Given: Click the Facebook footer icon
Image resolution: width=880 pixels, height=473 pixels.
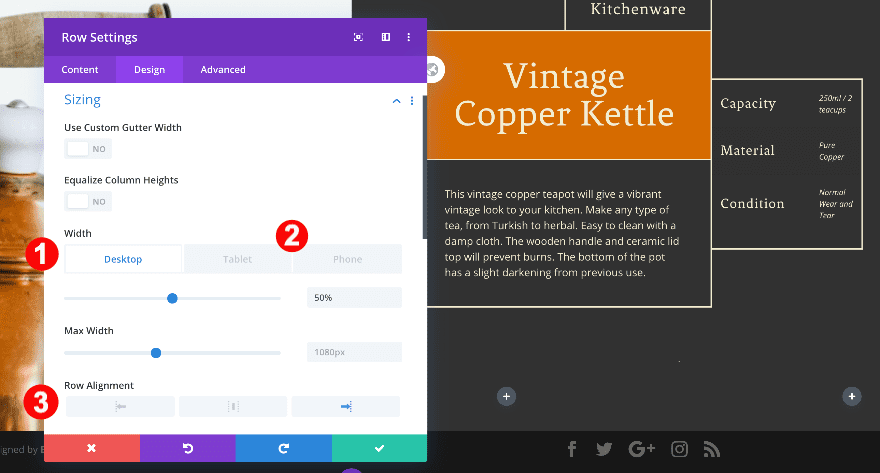Looking at the screenshot, I should coord(571,449).
